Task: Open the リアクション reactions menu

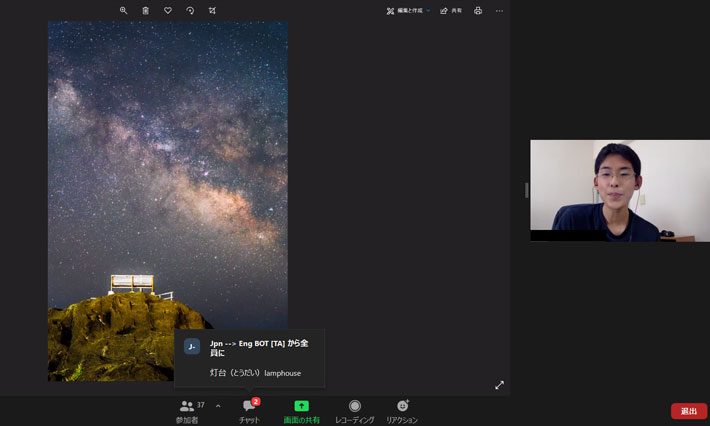Action: tap(402, 411)
